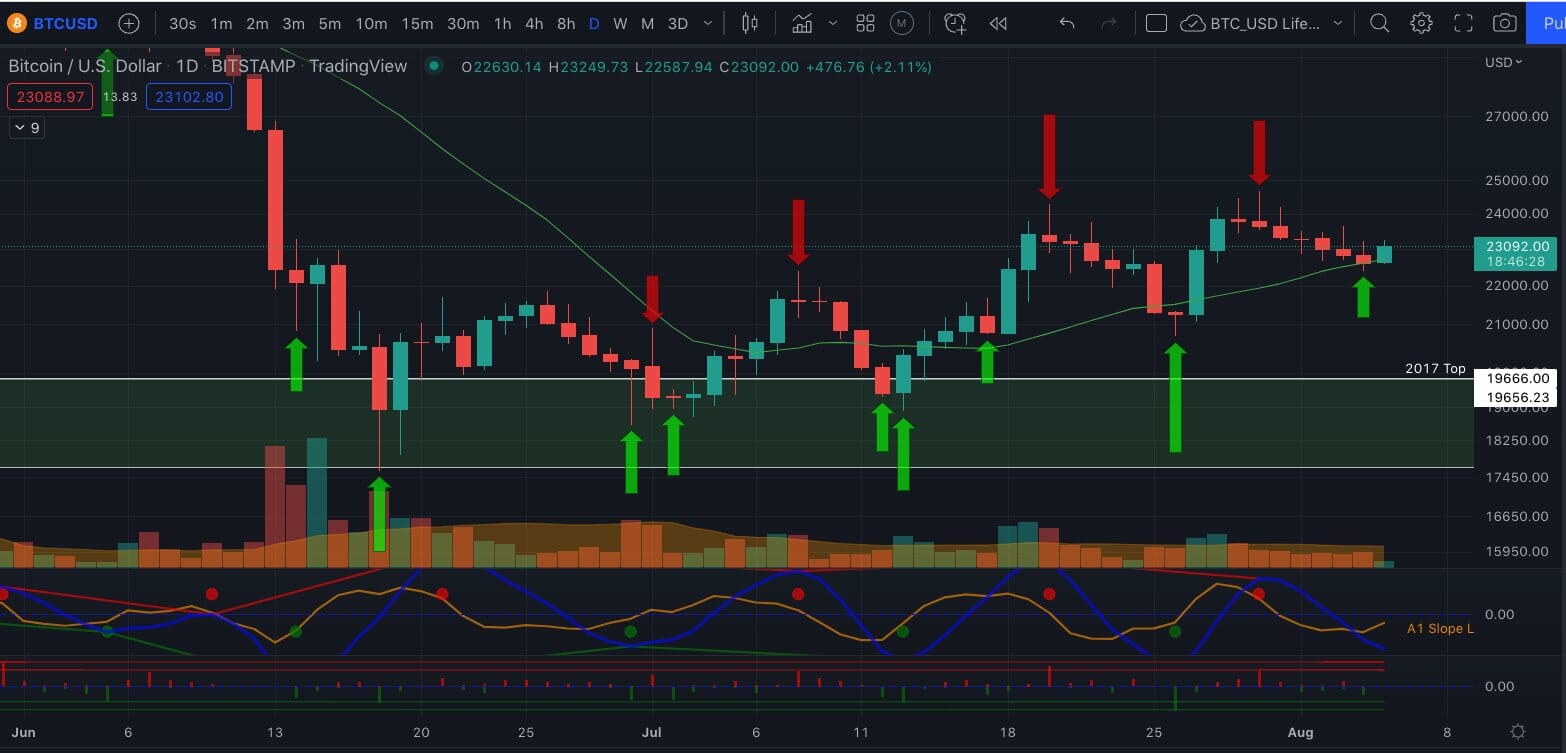This screenshot has width=1566, height=753.
Task: Click the compare or add symbol plus icon
Action: coord(129,23)
